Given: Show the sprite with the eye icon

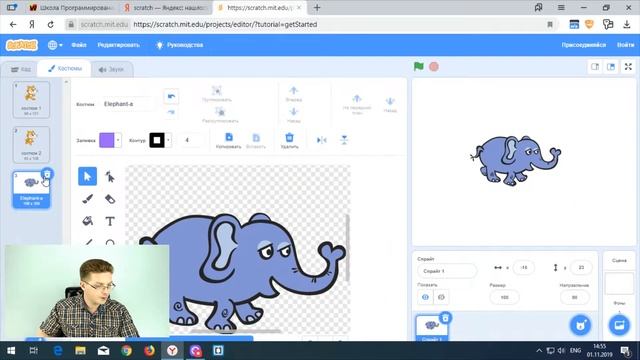Looking at the screenshot, I should pos(425,297).
